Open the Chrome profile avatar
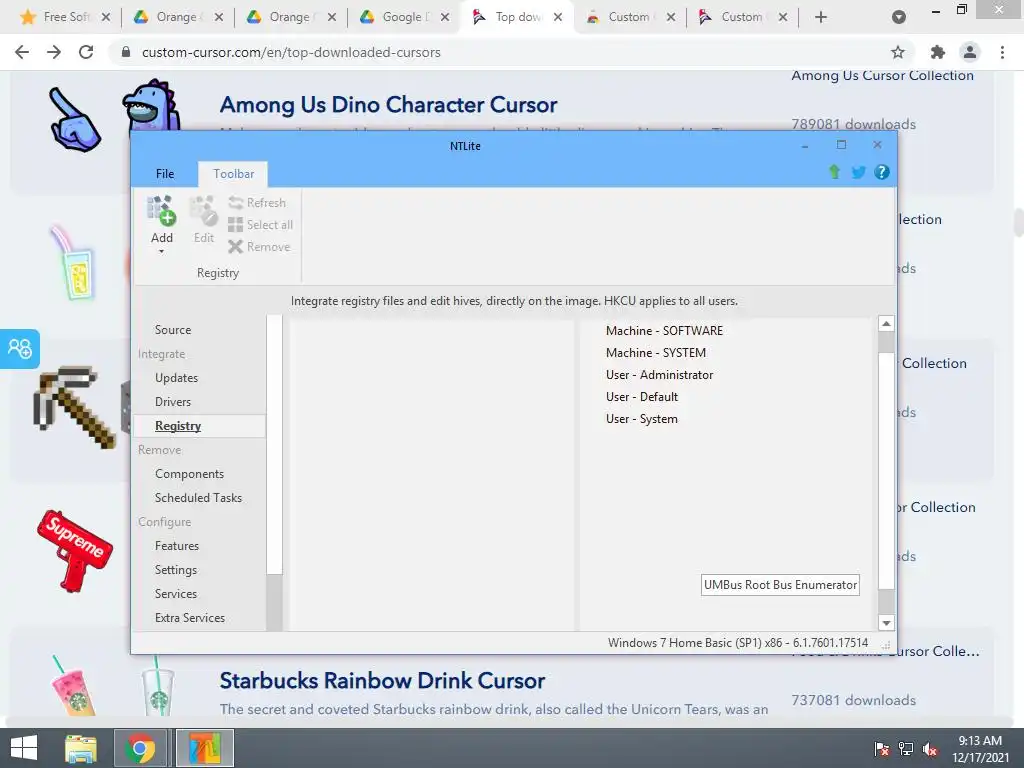 pos(970,52)
